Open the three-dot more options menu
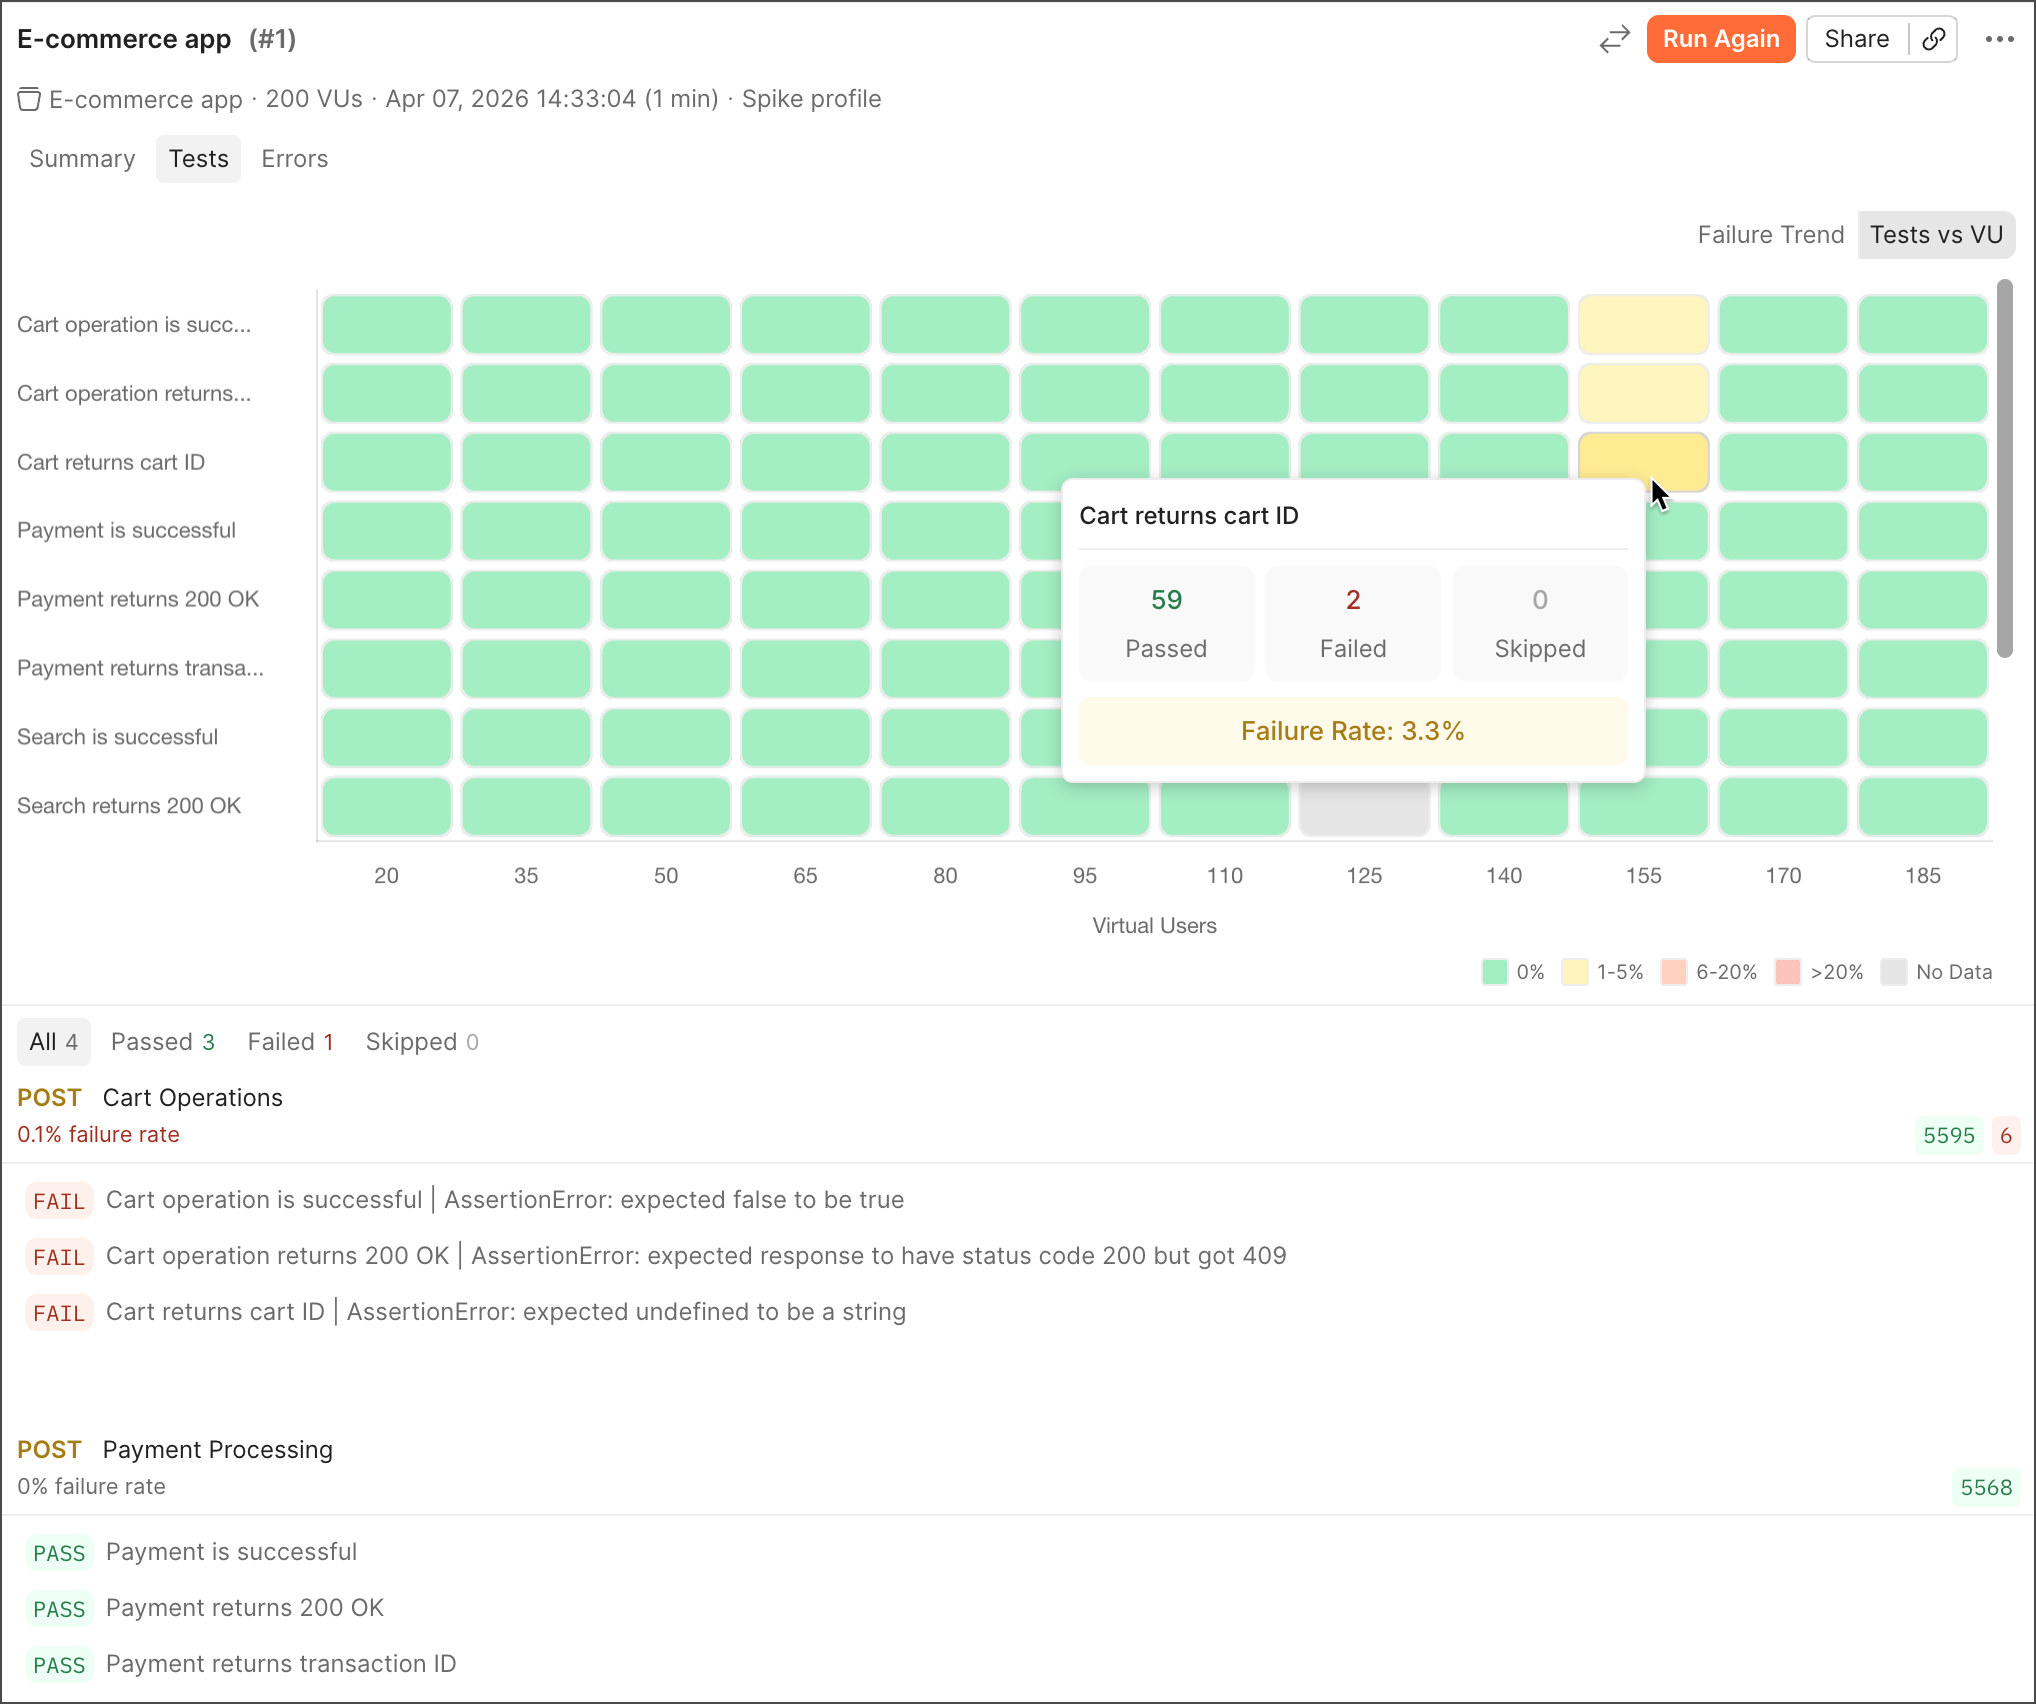Screen dimensions: 2036x1704 click(2000, 39)
